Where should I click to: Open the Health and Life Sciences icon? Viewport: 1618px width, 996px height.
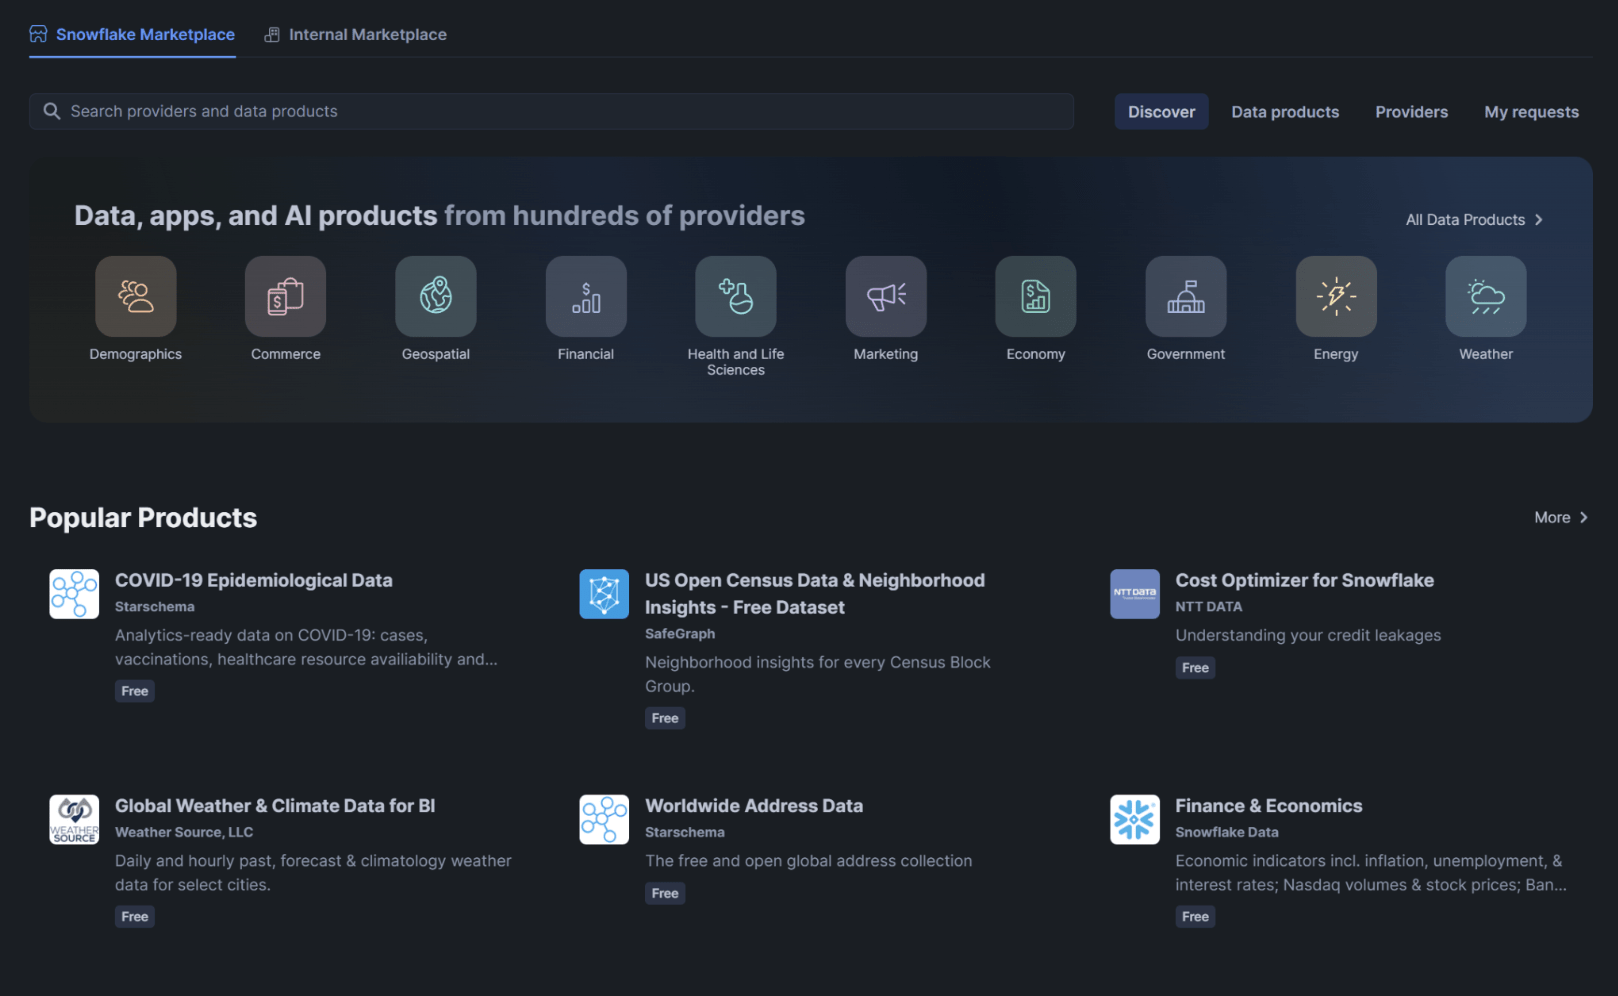click(736, 296)
